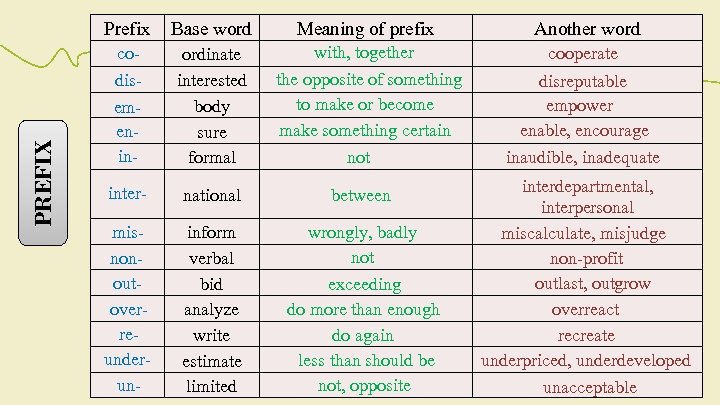Select the 'Another word' column header
The height and width of the screenshot is (405, 720).
point(587,29)
